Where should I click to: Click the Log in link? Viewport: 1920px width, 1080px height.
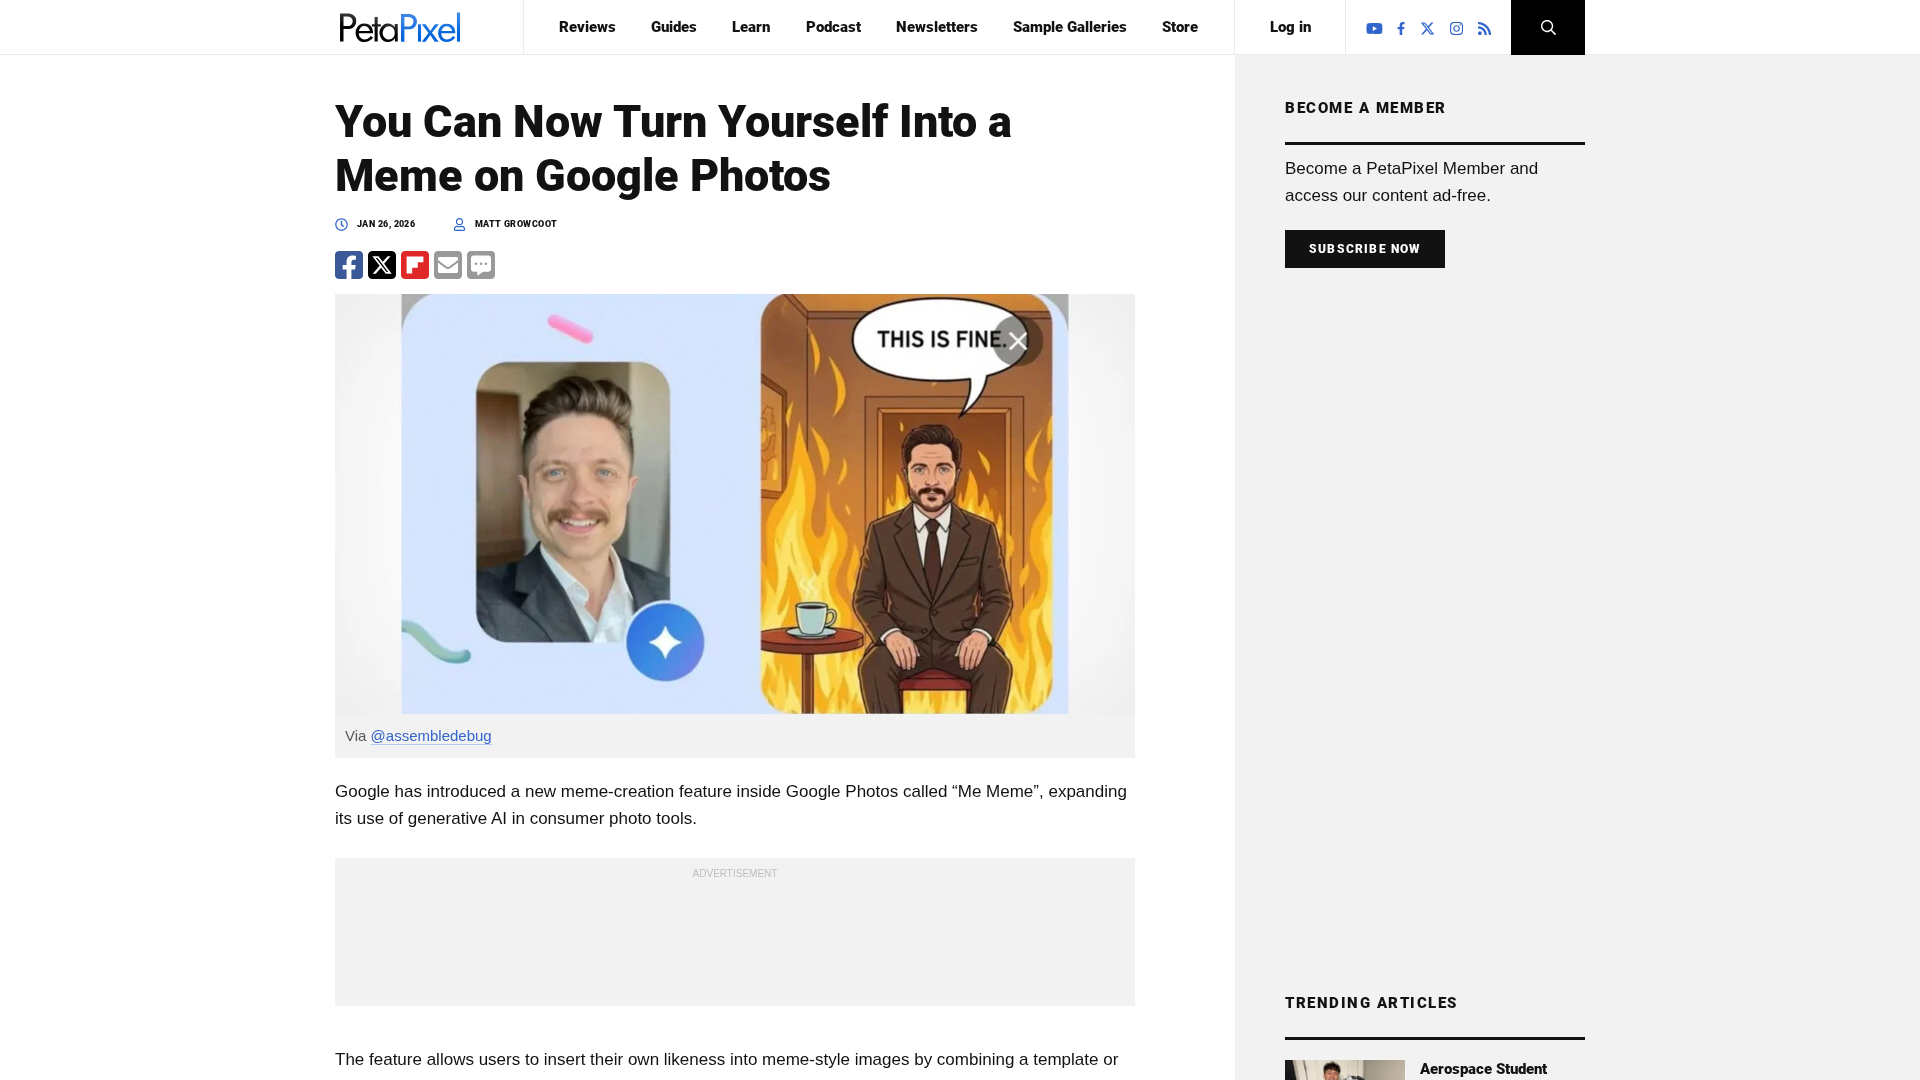coord(1290,27)
